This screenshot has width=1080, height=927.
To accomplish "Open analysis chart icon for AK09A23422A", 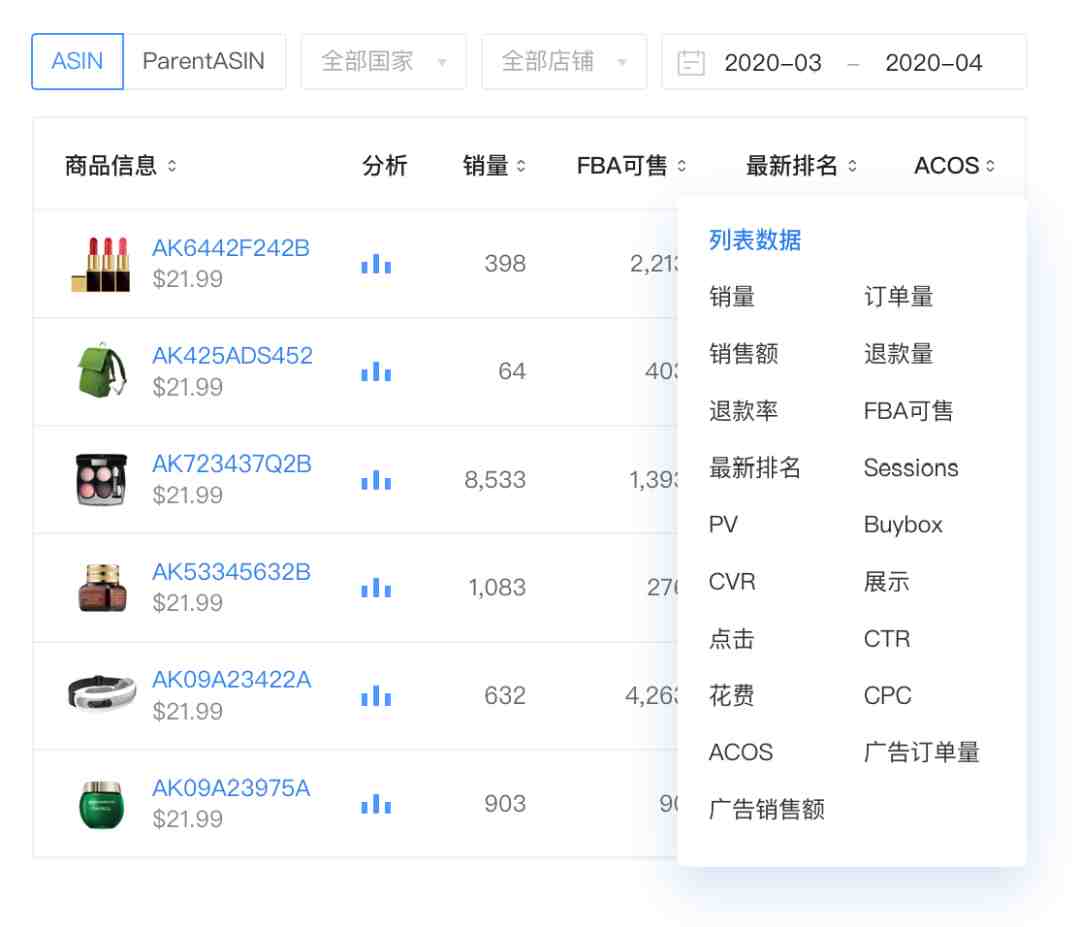I will tap(376, 696).
